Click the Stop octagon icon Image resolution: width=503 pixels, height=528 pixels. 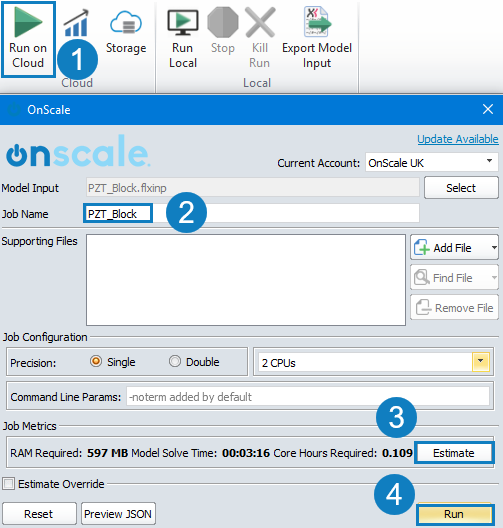coord(223,22)
